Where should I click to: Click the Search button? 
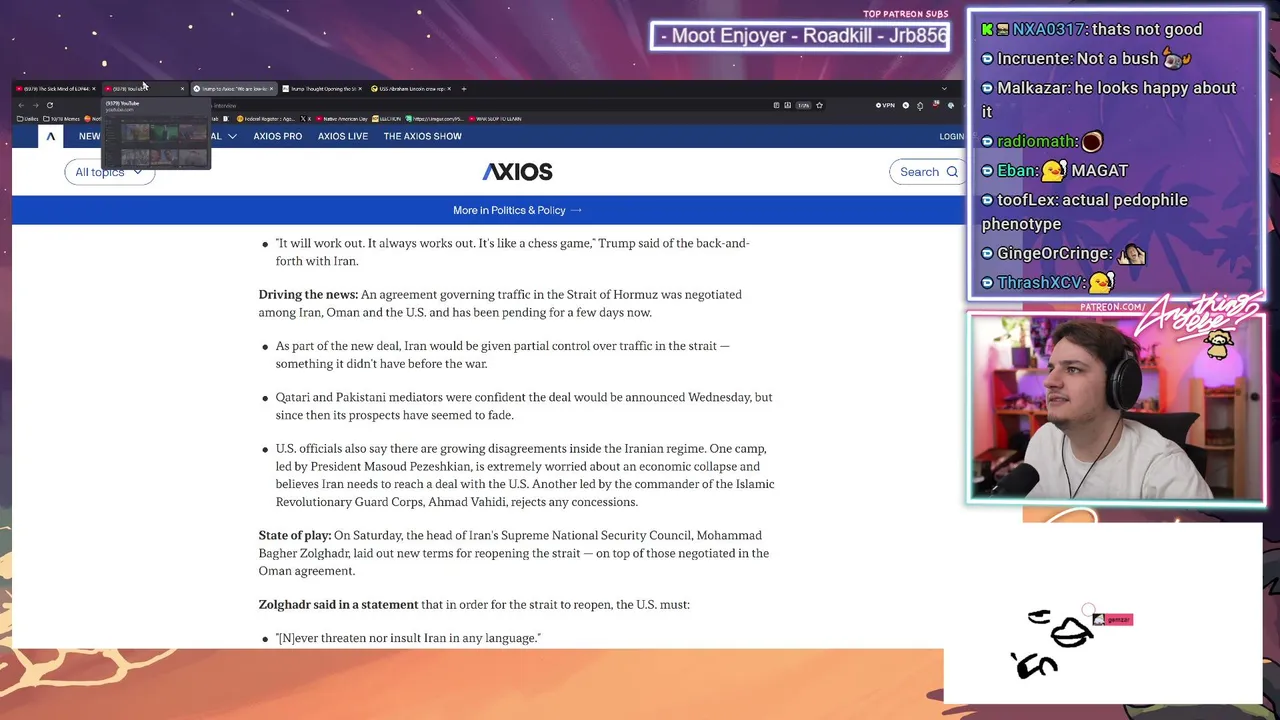click(928, 172)
